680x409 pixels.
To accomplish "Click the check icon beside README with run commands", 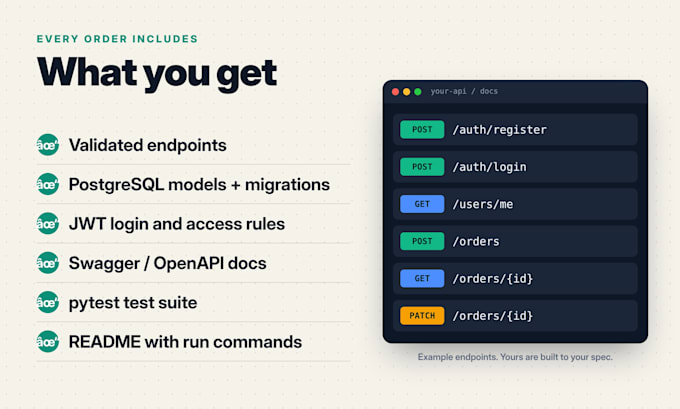I will click(48, 342).
